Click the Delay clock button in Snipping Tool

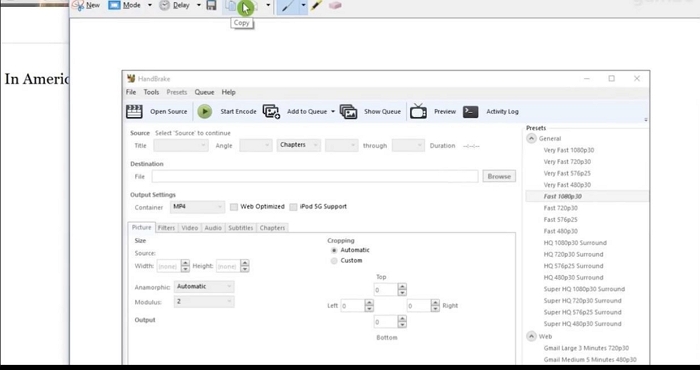pos(175,5)
